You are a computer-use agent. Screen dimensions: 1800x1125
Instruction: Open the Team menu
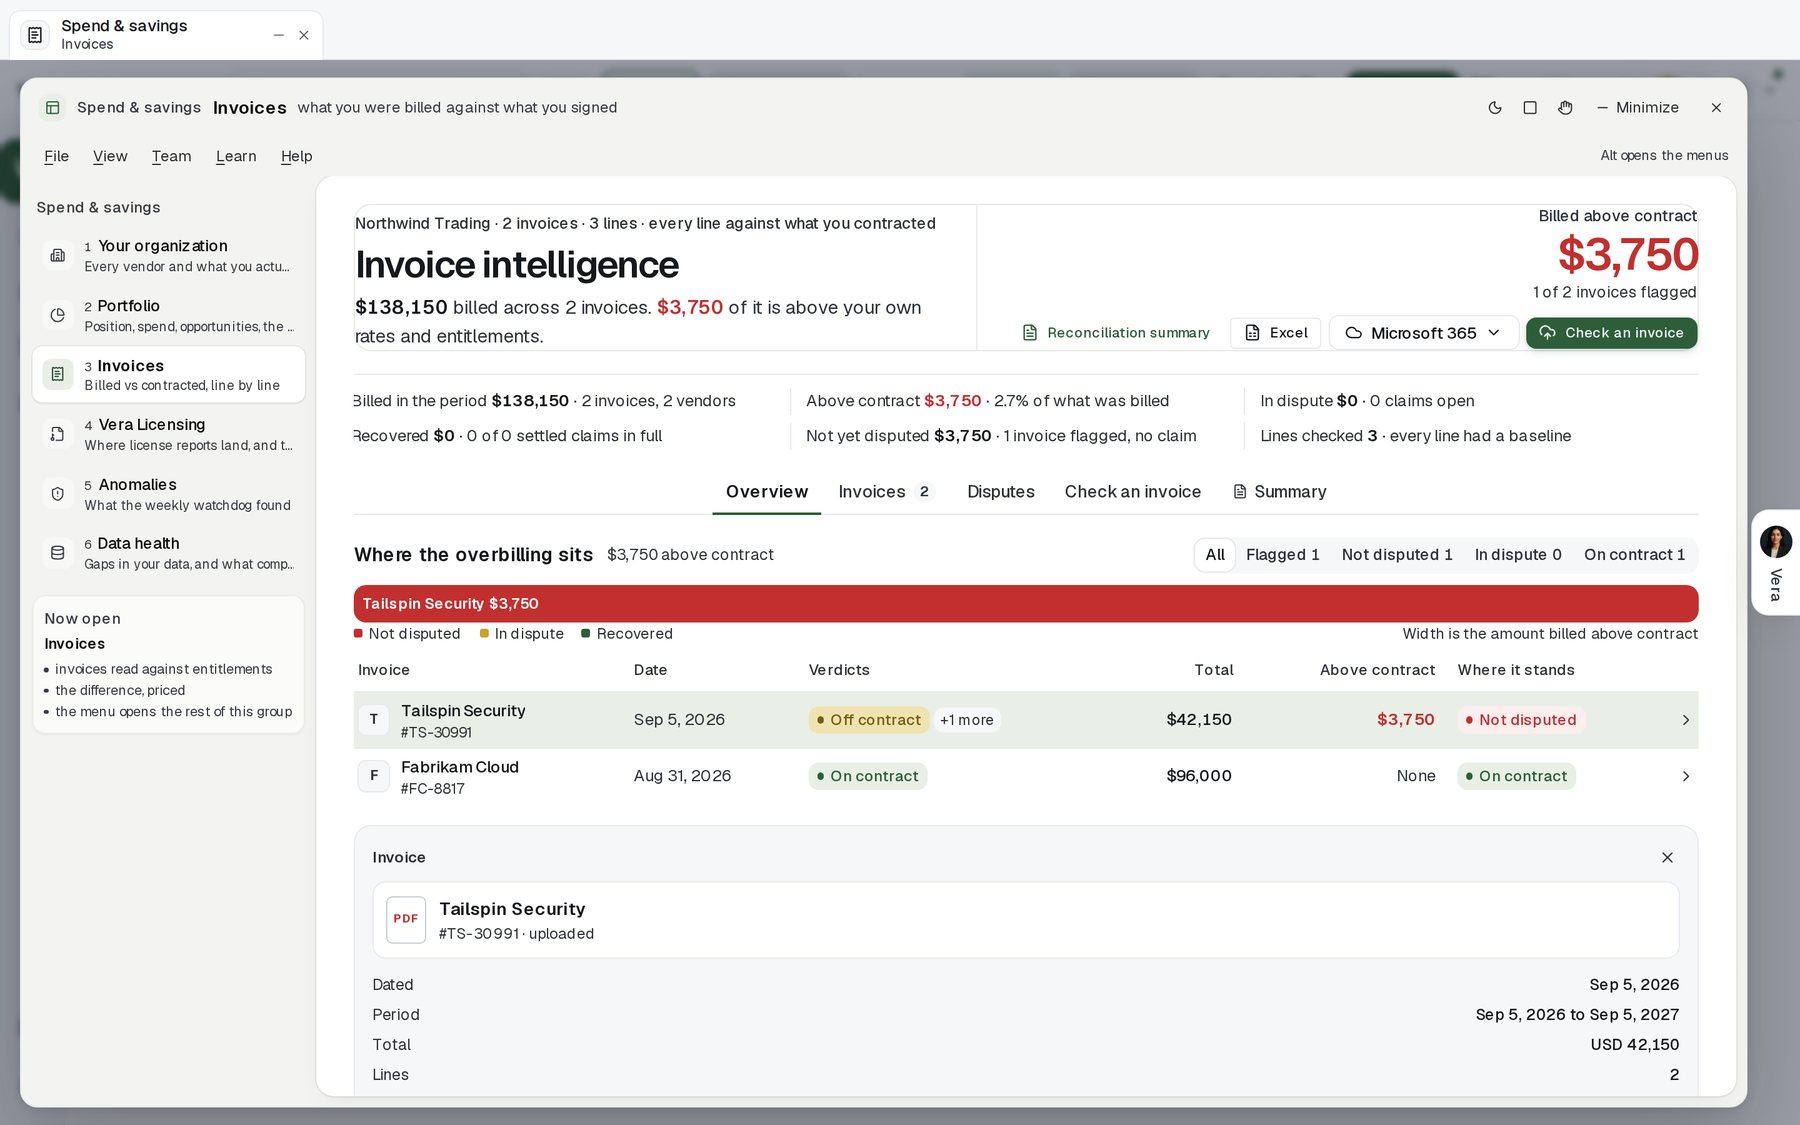(x=171, y=156)
